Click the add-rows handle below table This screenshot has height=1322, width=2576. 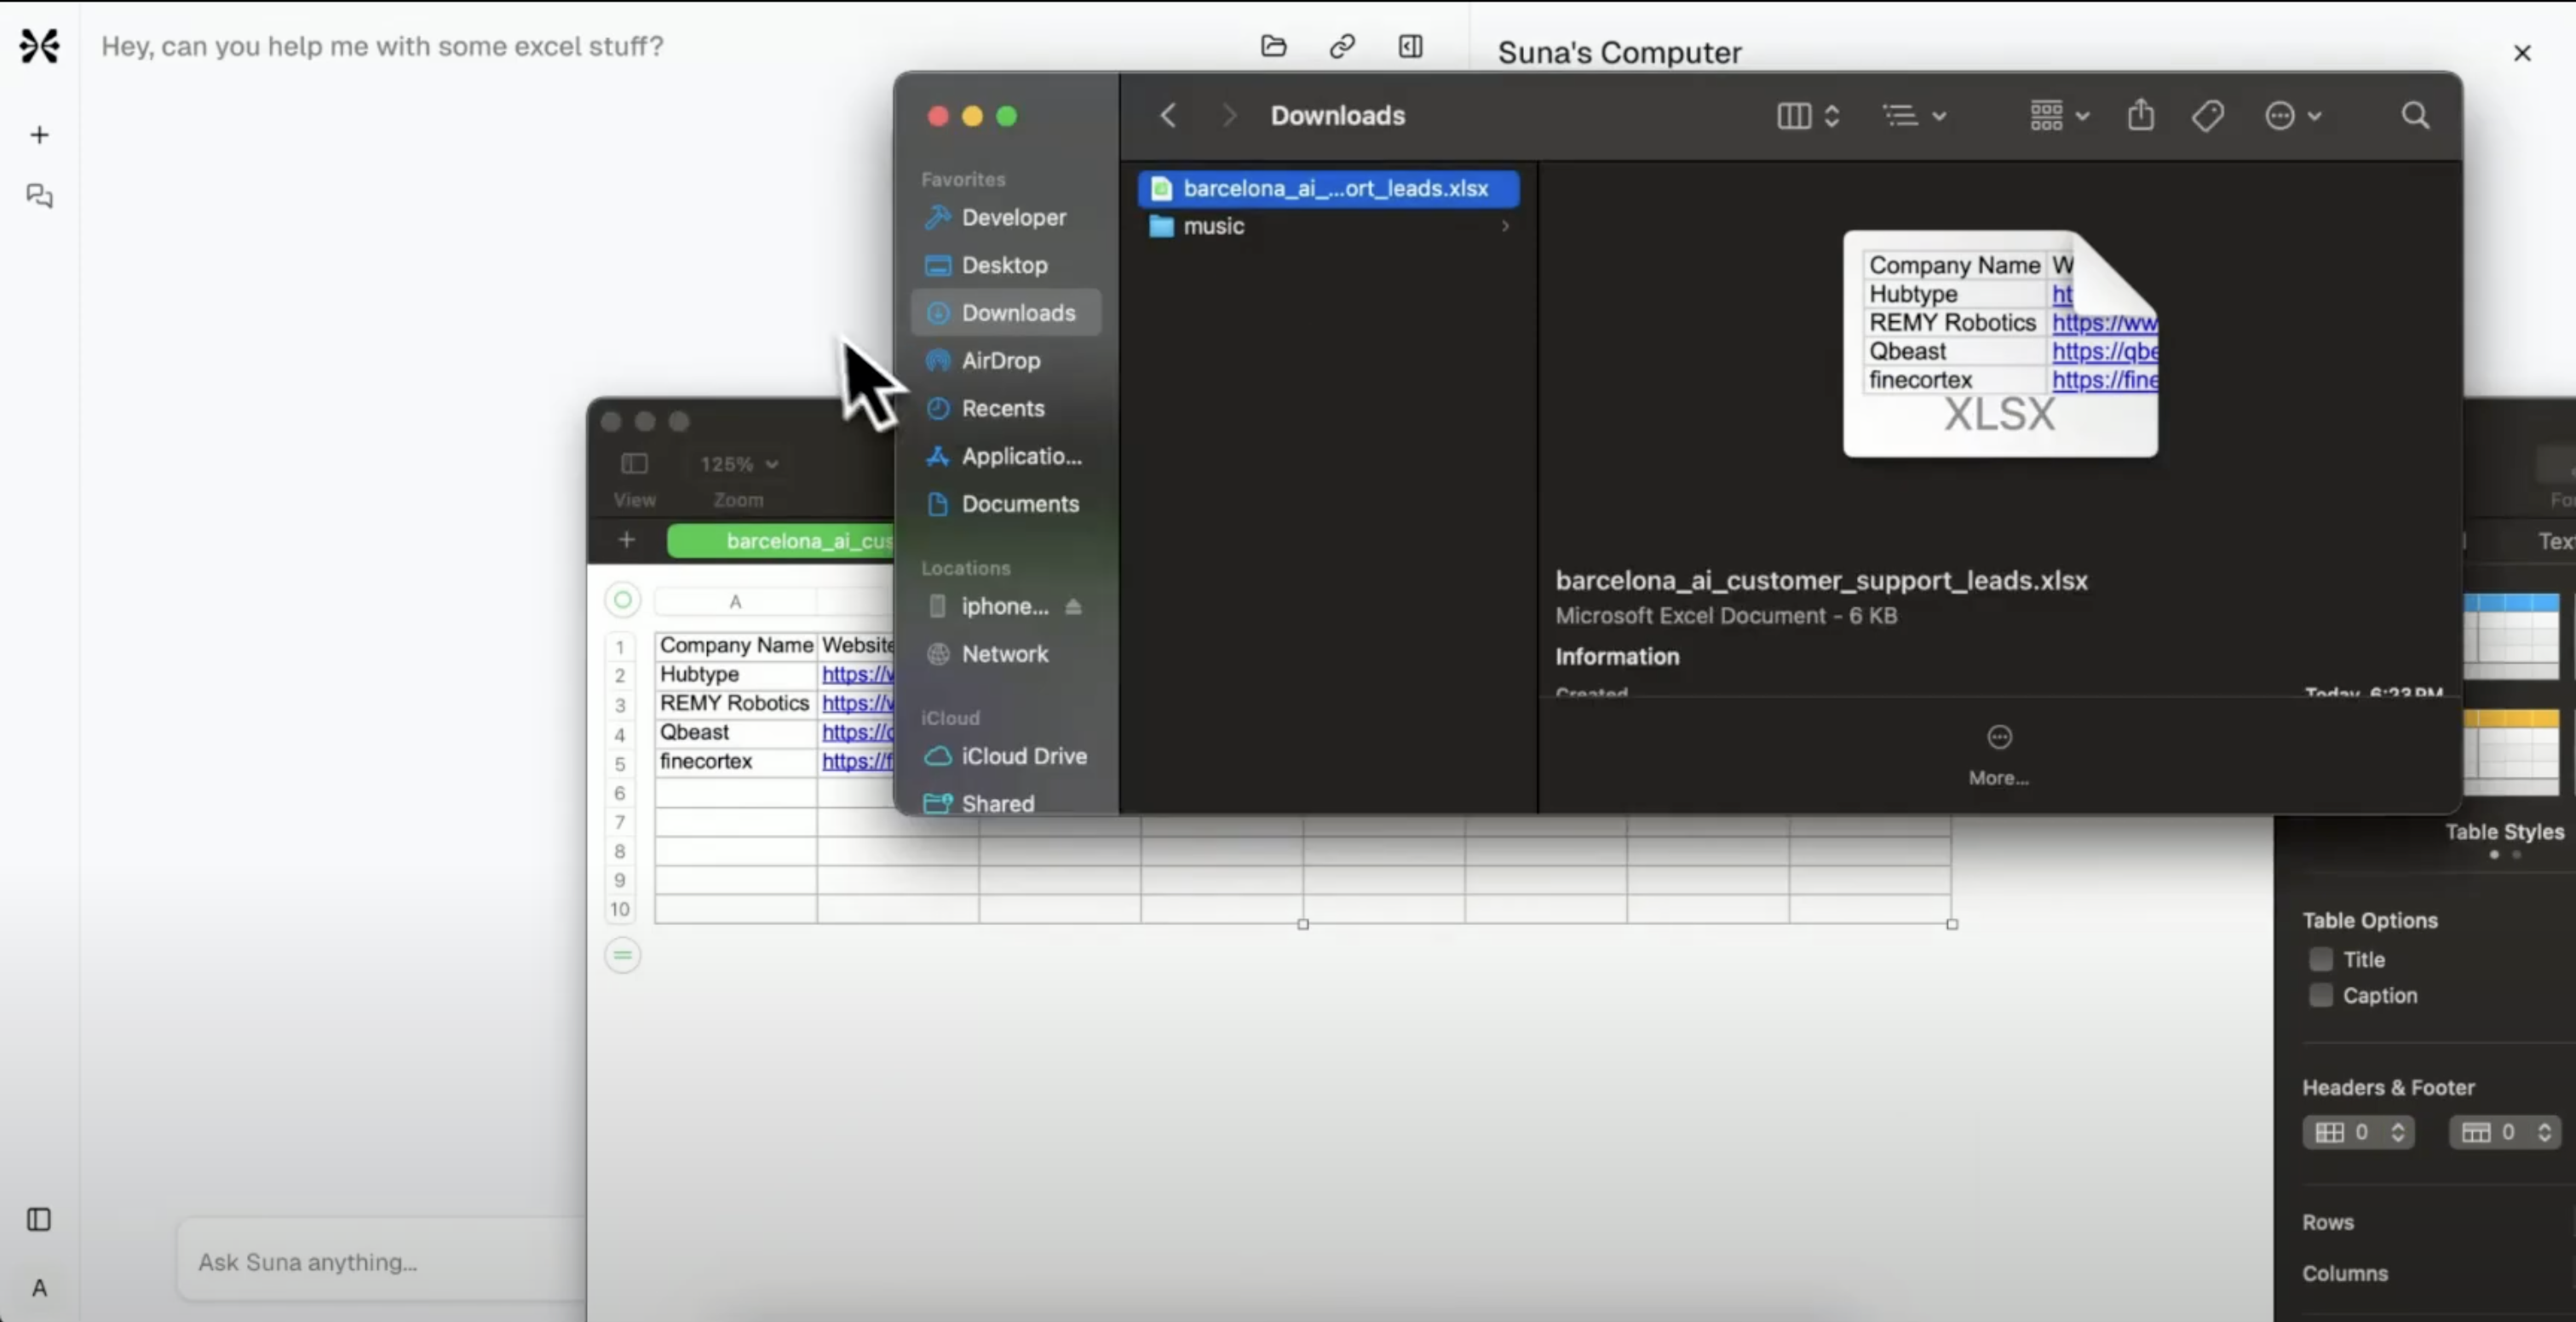click(x=622, y=955)
